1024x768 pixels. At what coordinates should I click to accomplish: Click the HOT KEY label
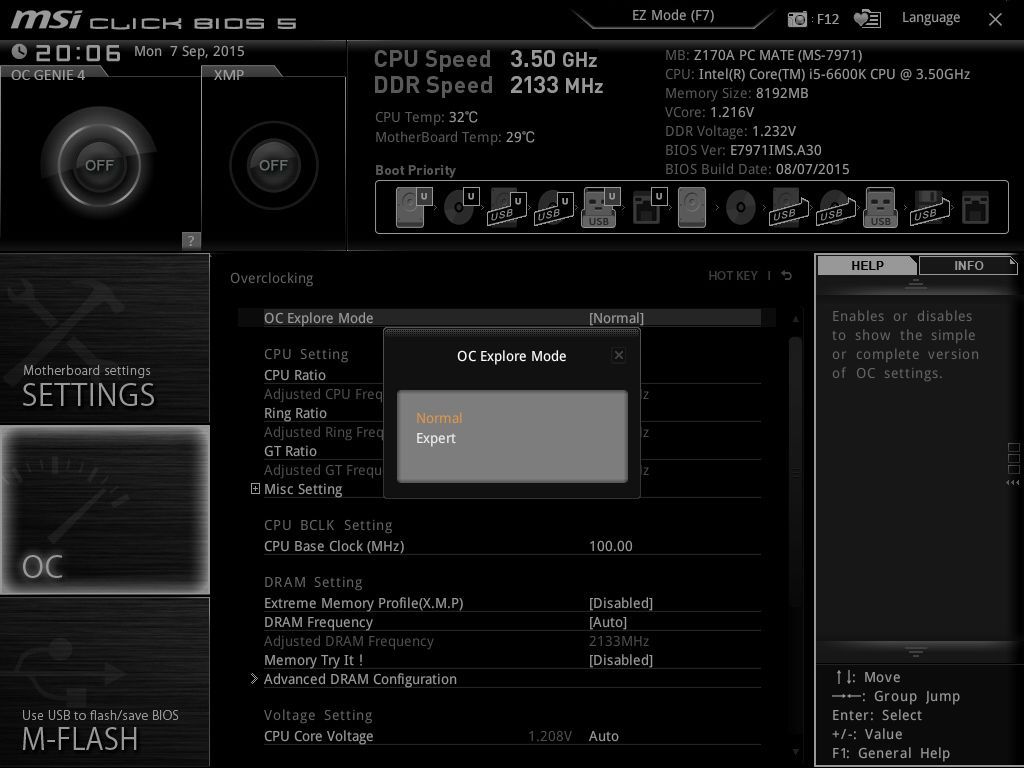point(733,276)
